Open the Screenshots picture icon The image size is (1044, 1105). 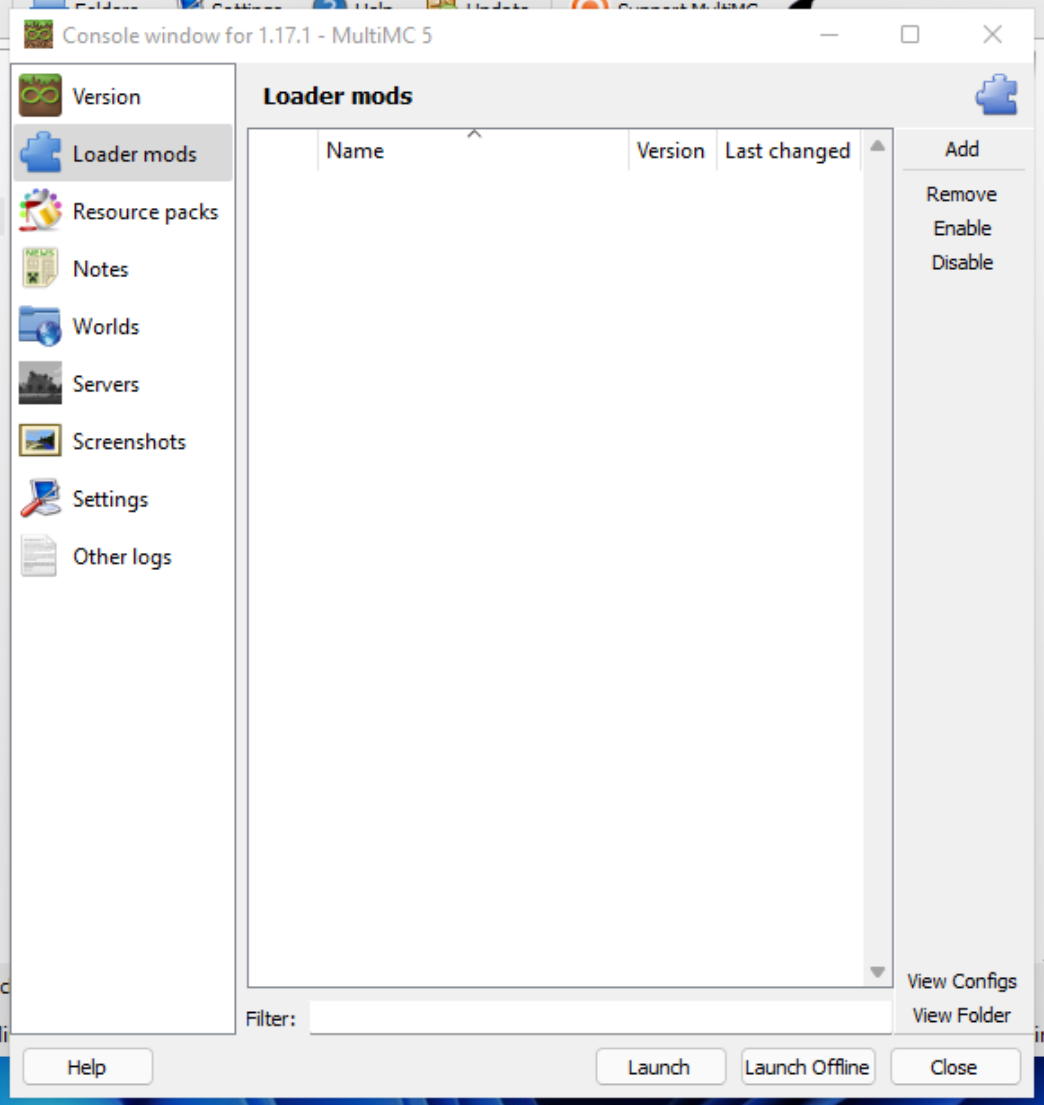click(x=40, y=441)
